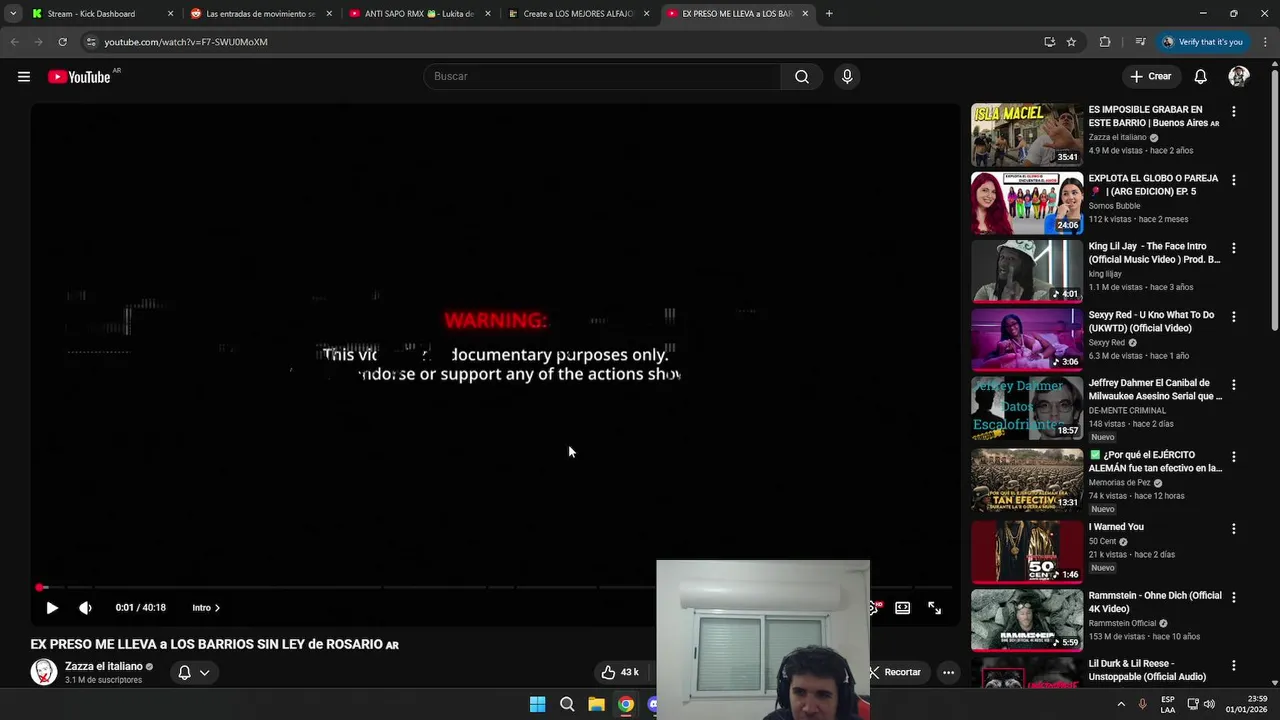Open the I Warned You video title
1280x720 pixels.
click(x=1116, y=527)
